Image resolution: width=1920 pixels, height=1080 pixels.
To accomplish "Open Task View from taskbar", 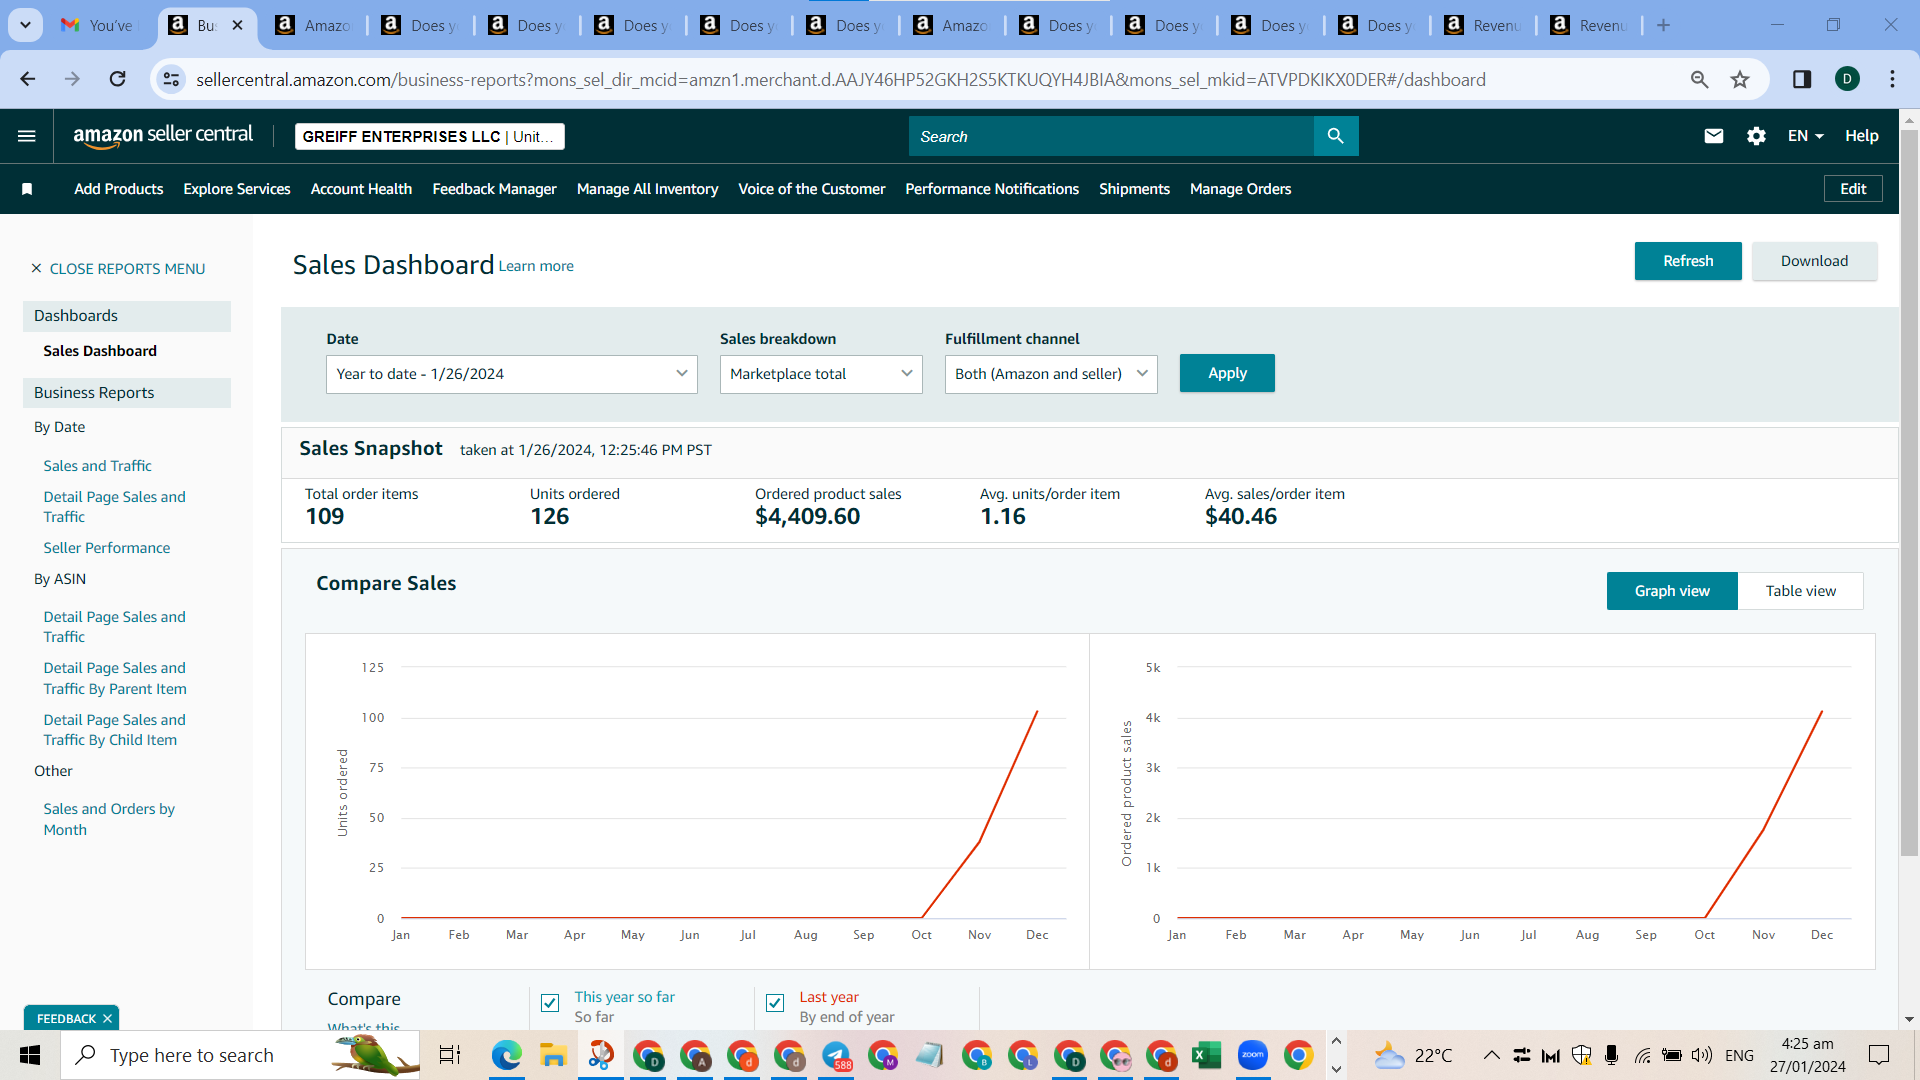I will click(450, 1055).
